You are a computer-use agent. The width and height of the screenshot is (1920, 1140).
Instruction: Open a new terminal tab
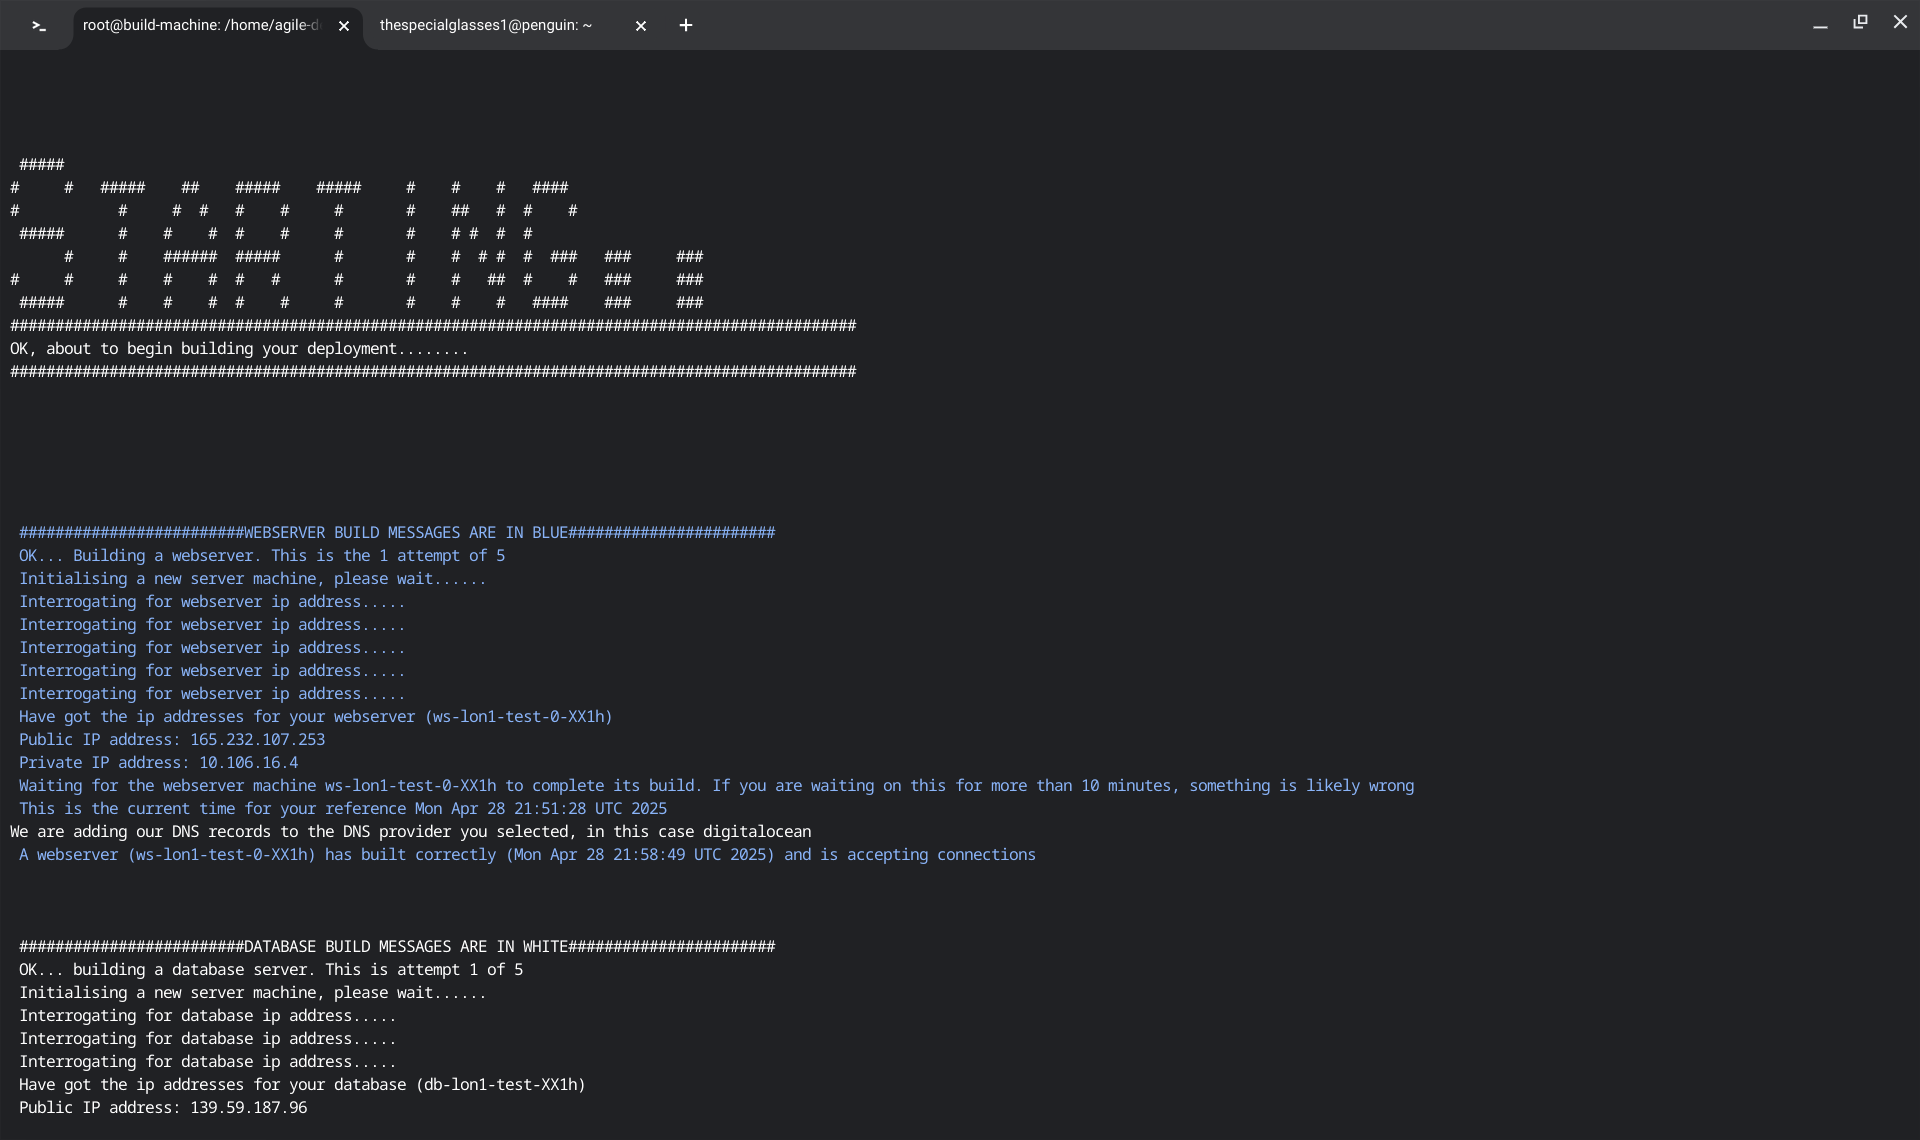[686, 25]
